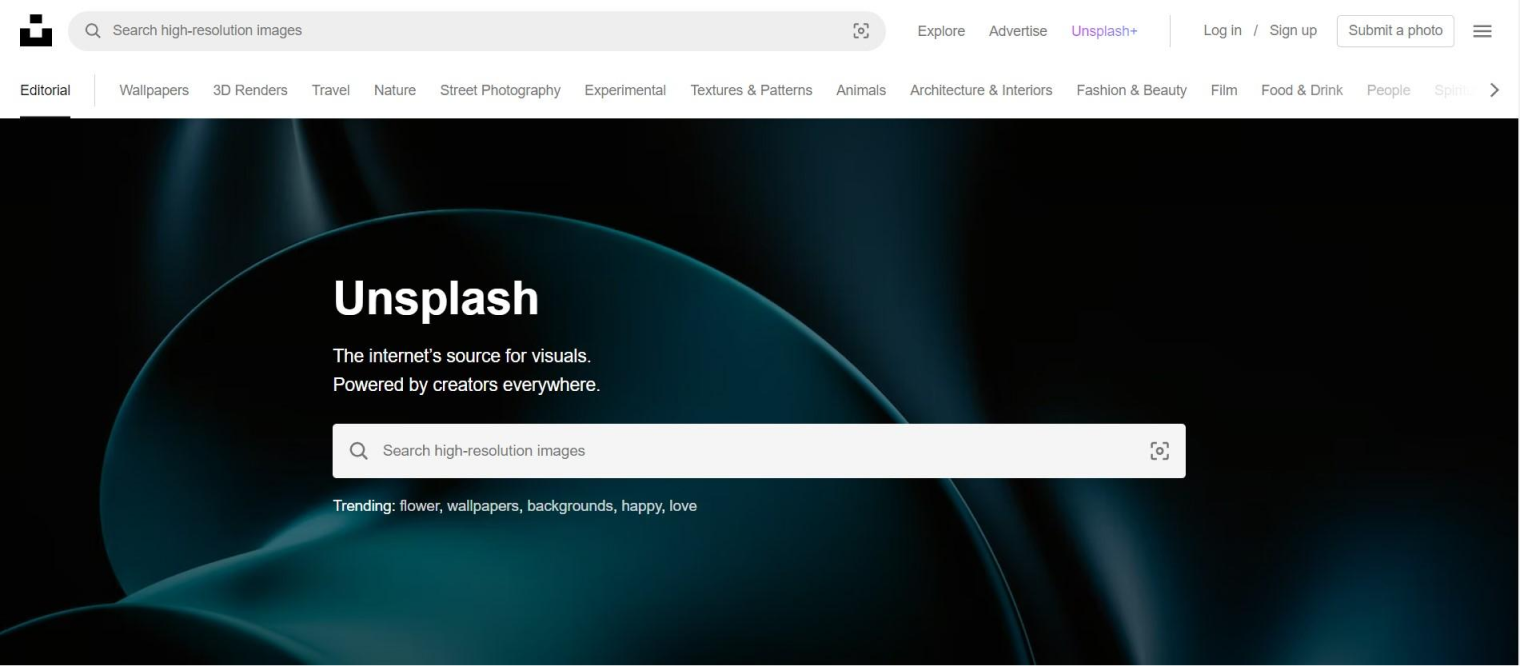1520x666 pixels.
Task: Select the Wallpapers category tab
Action: (x=154, y=90)
